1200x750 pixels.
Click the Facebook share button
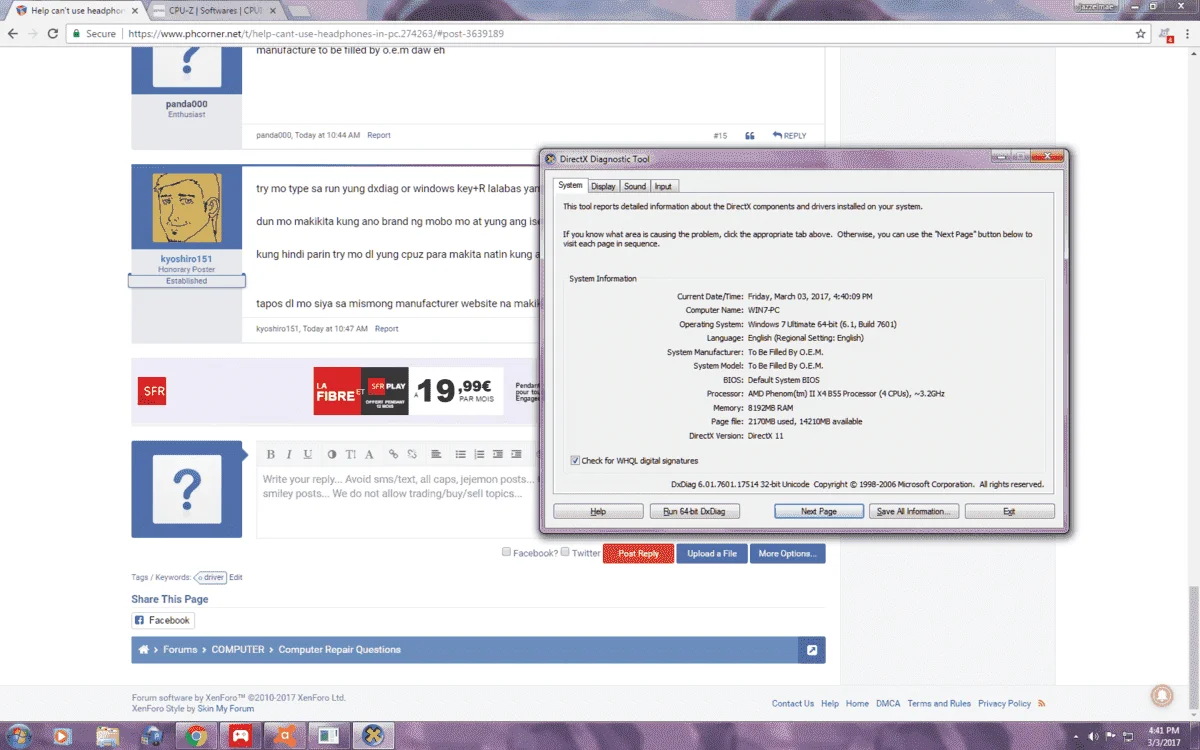(x=162, y=620)
